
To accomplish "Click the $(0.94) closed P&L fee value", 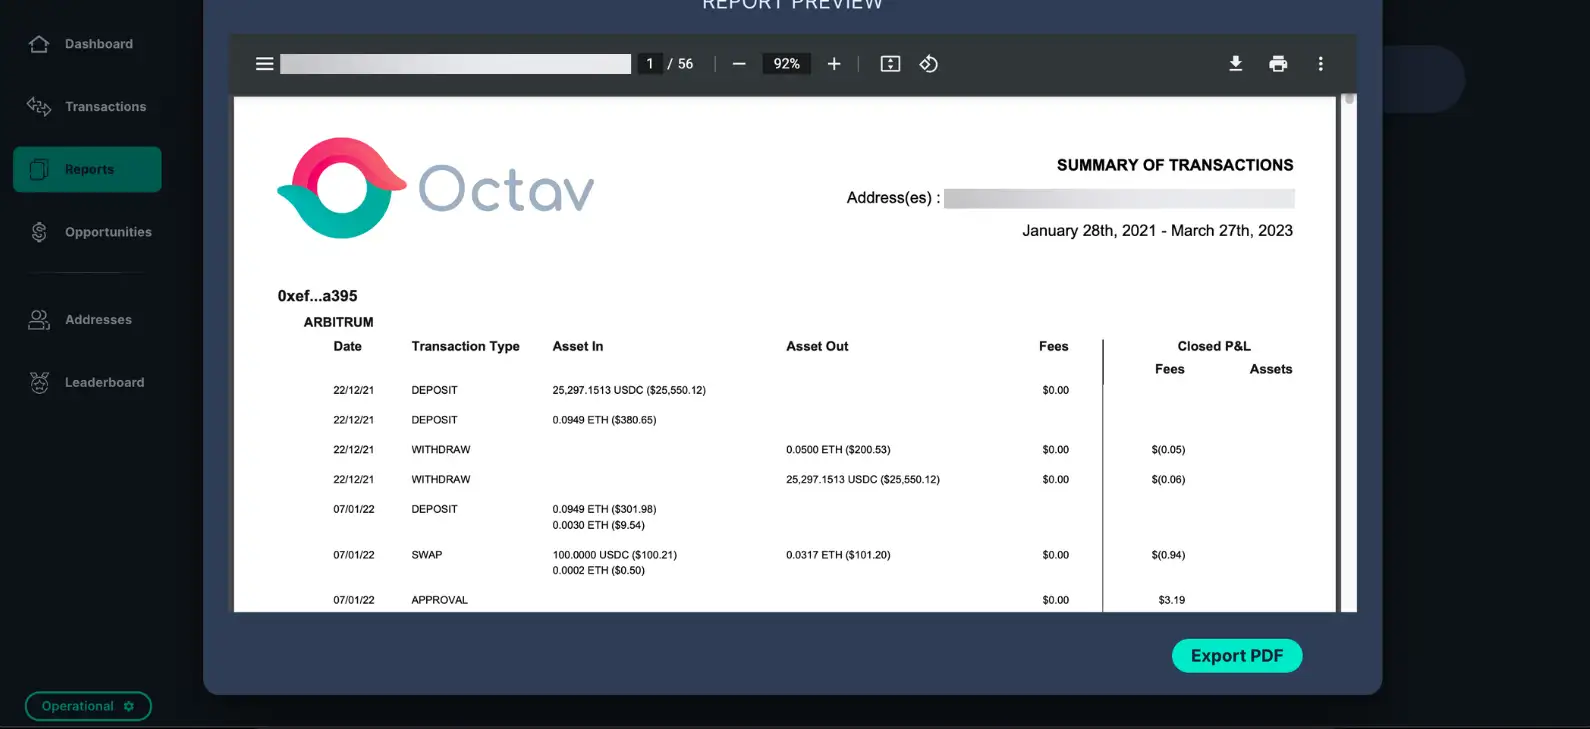I will 1168,555.
